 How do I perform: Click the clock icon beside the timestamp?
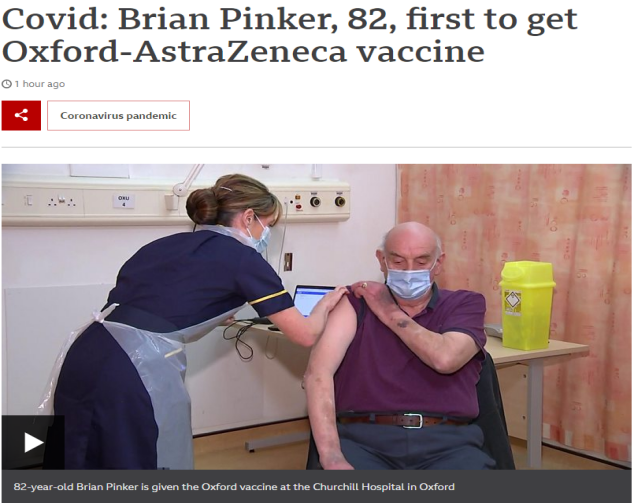(x=6, y=84)
